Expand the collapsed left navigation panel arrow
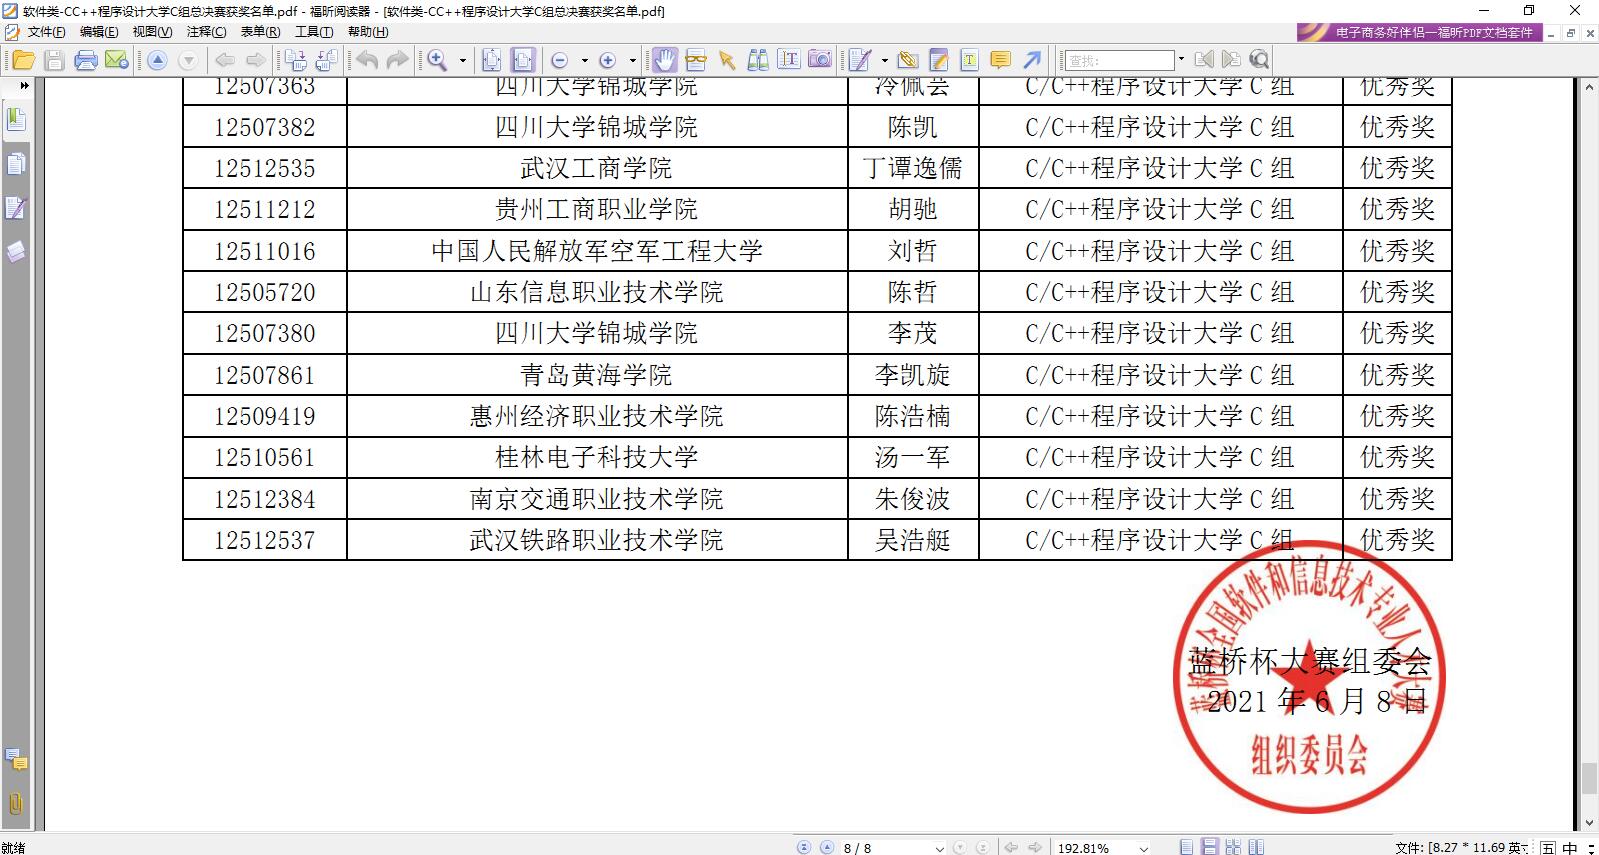1599x855 pixels. [24, 86]
